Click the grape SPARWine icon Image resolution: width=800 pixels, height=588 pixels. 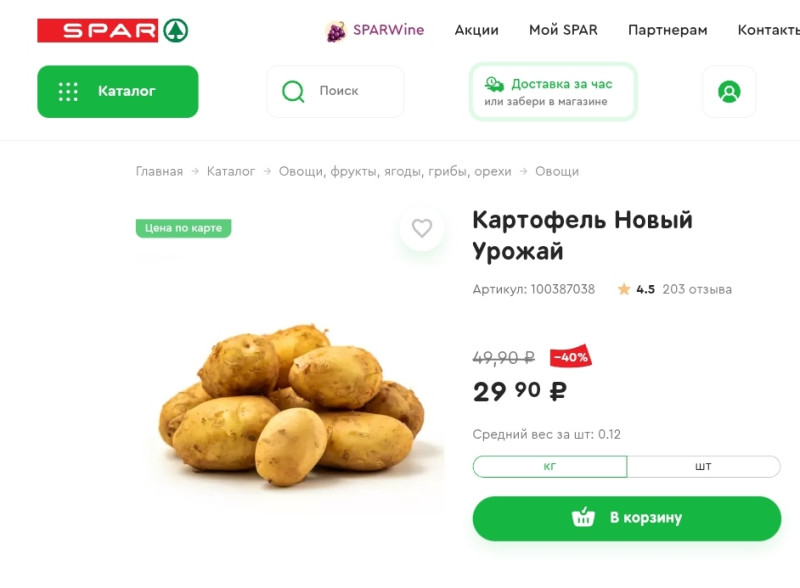click(336, 32)
